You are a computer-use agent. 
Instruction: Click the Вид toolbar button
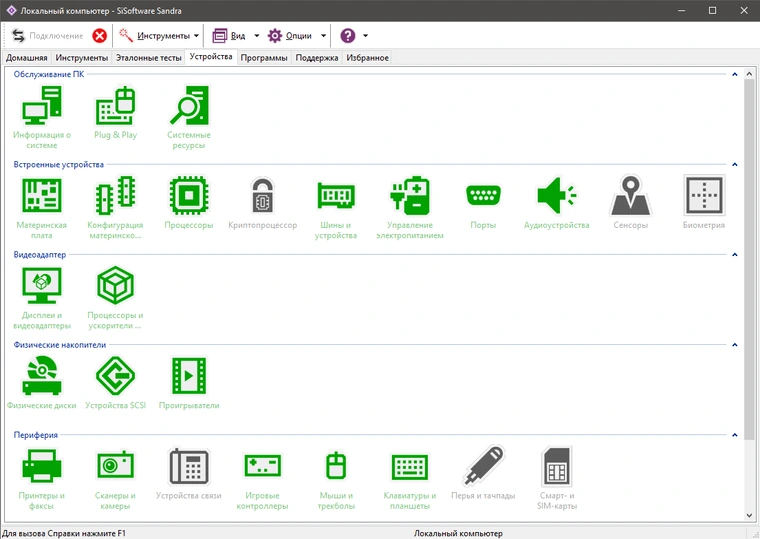point(229,35)
